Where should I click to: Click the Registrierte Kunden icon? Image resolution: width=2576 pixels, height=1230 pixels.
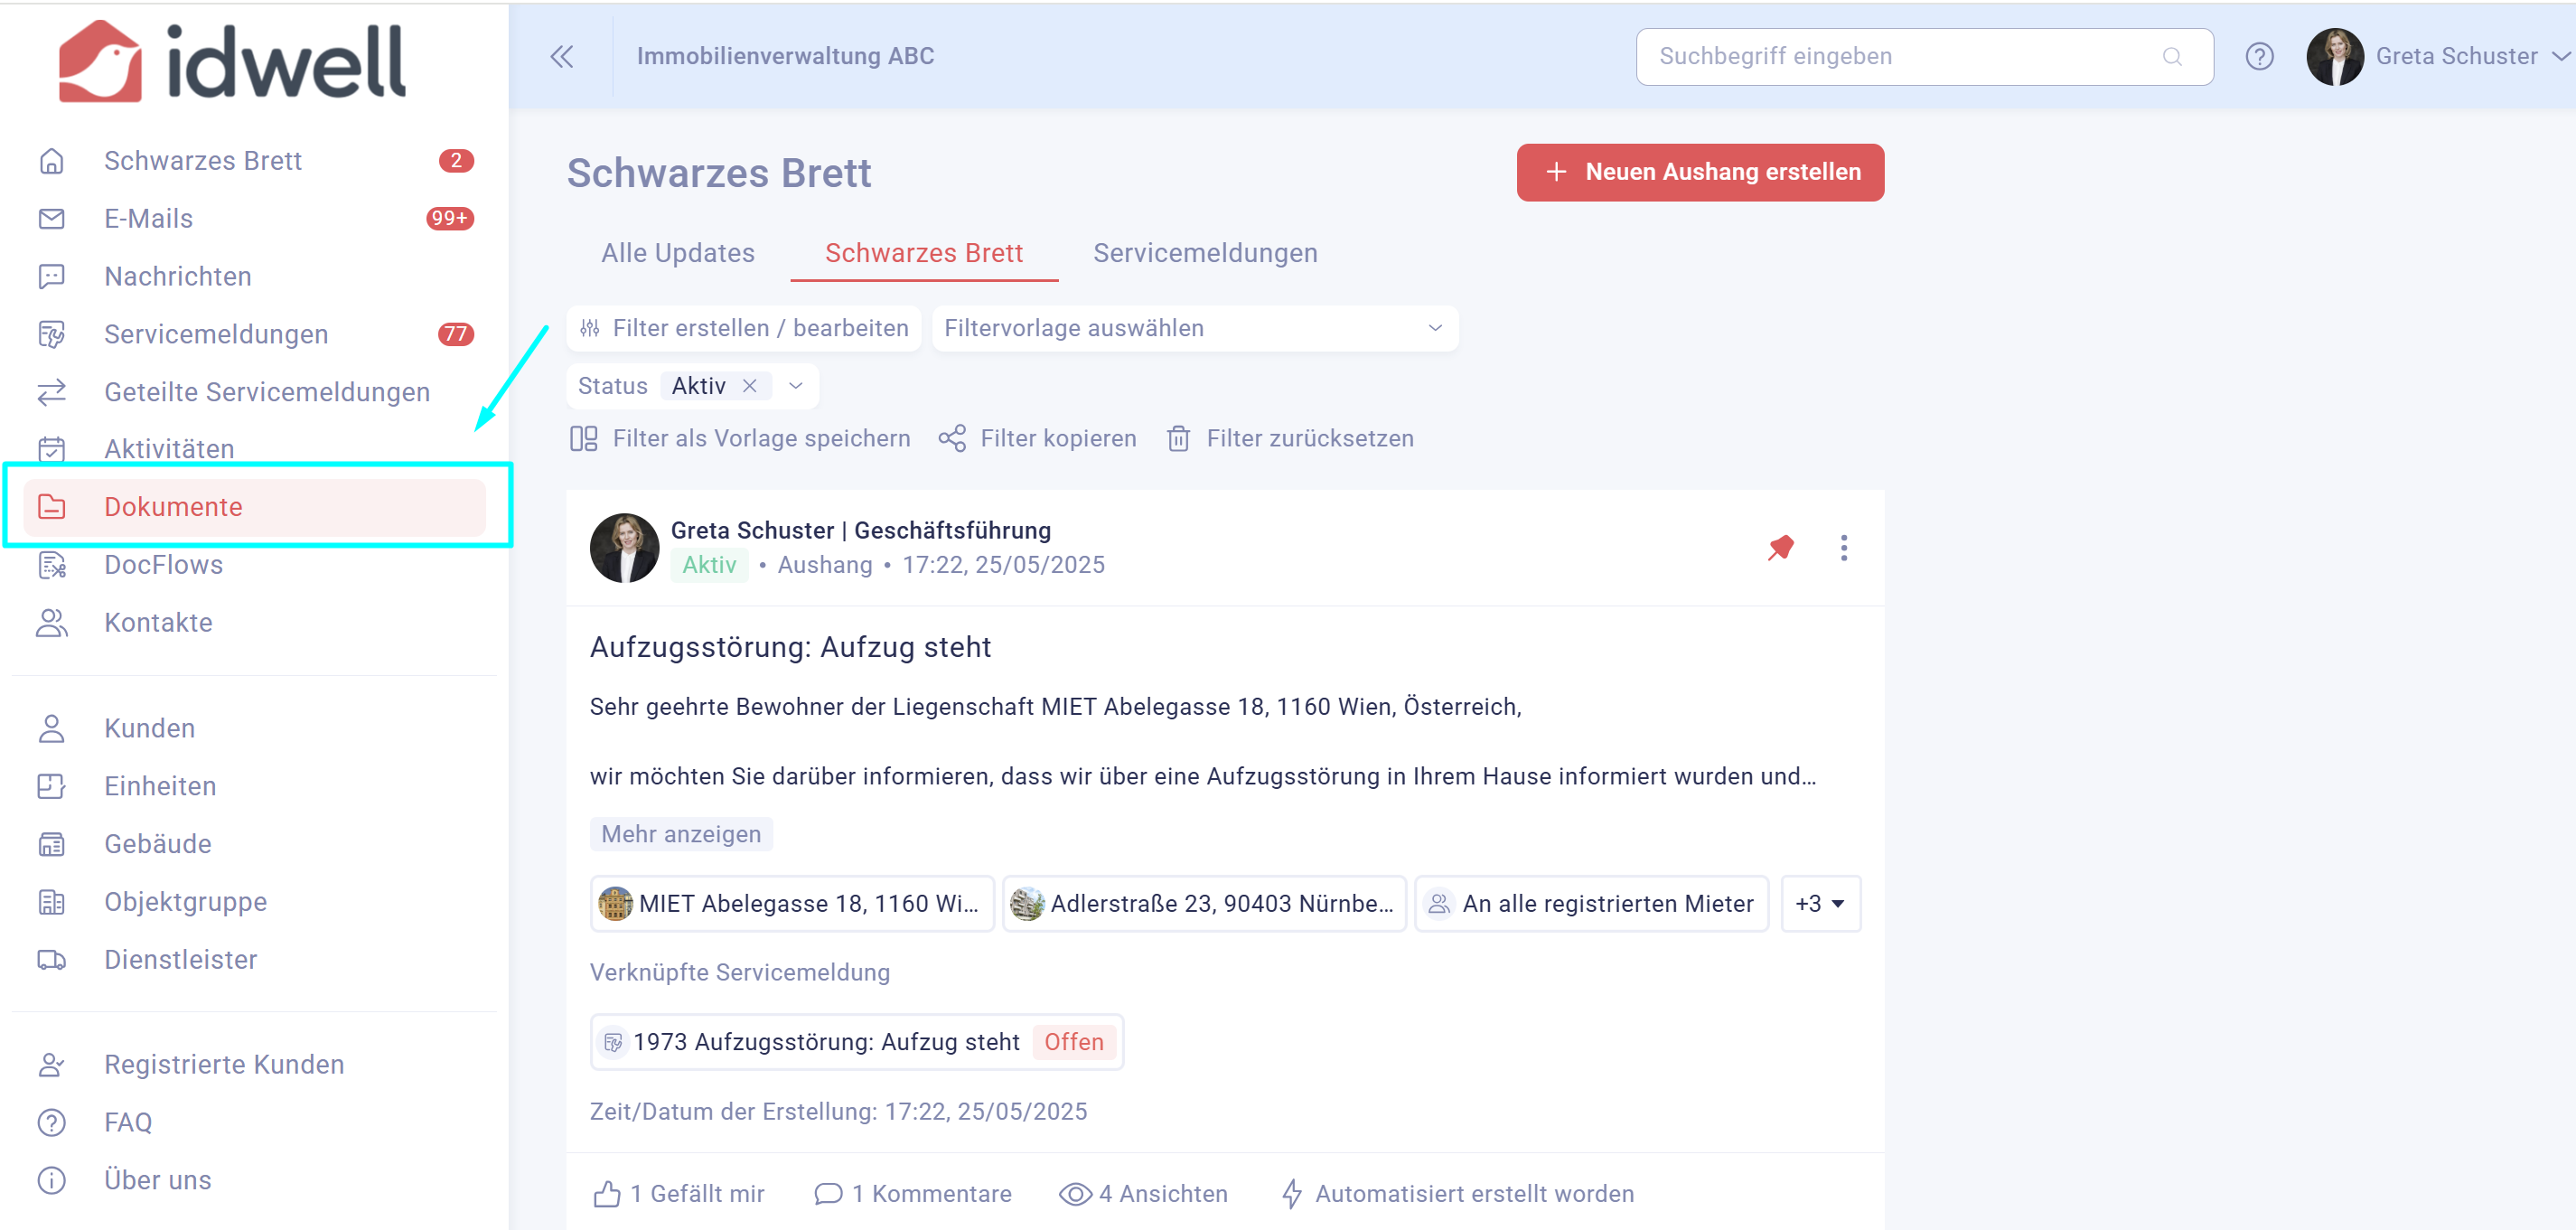coord(51,1064)
